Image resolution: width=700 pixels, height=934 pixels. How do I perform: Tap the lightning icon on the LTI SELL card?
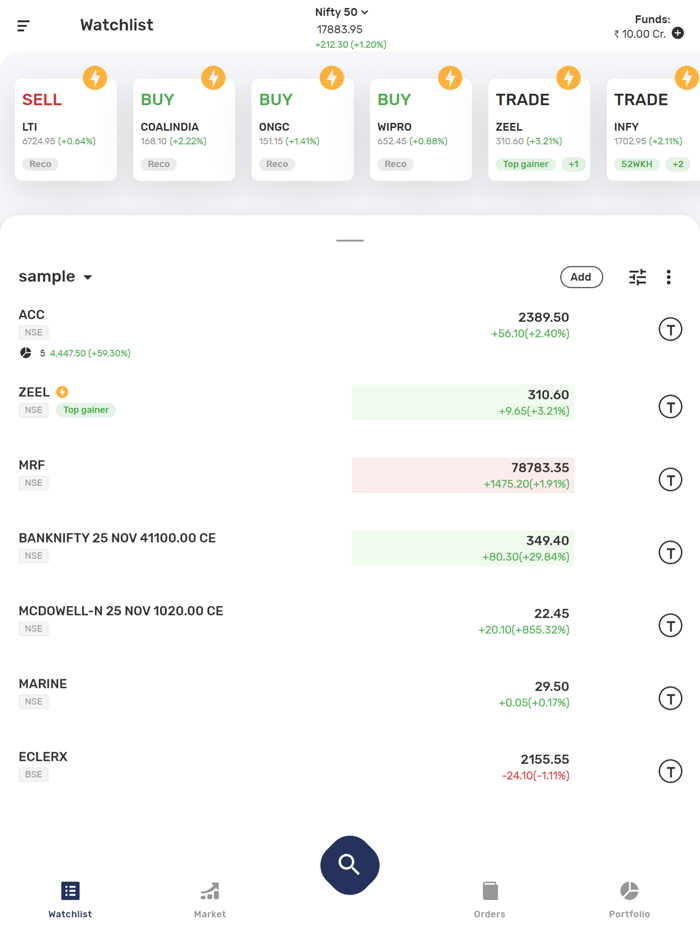click(x=96, y=77)
